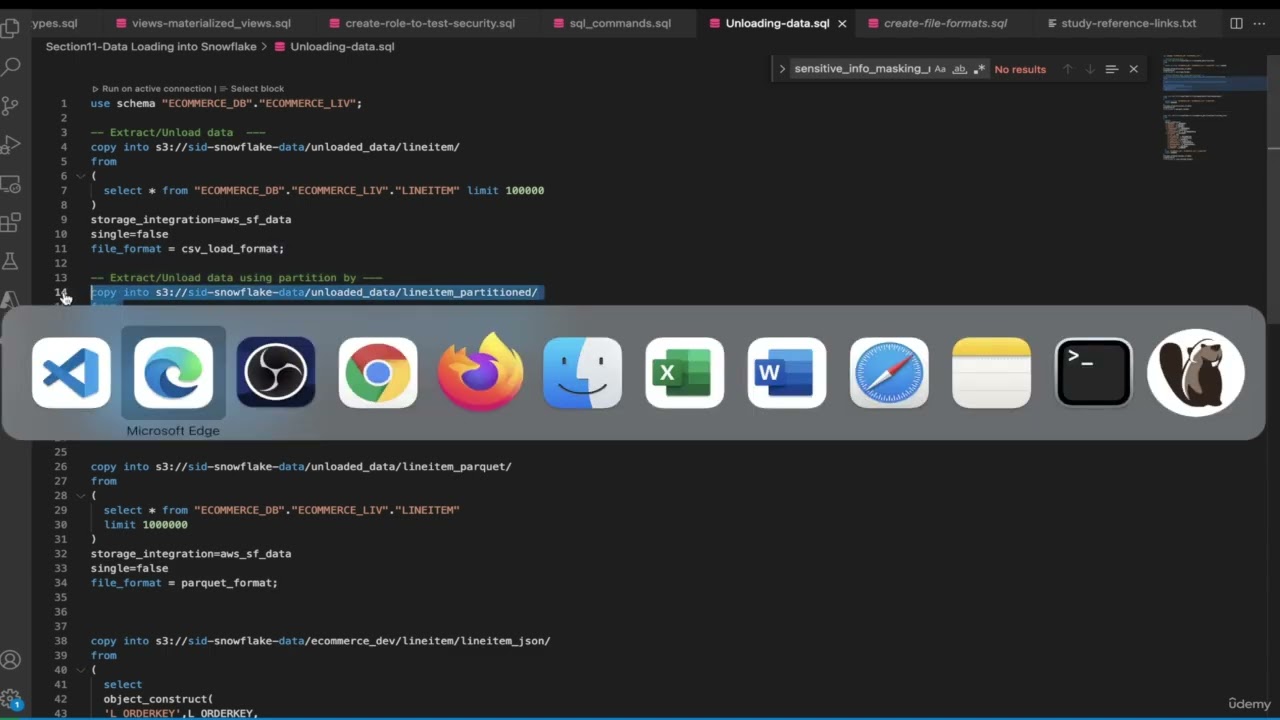Open the Testing flask view

11,261
